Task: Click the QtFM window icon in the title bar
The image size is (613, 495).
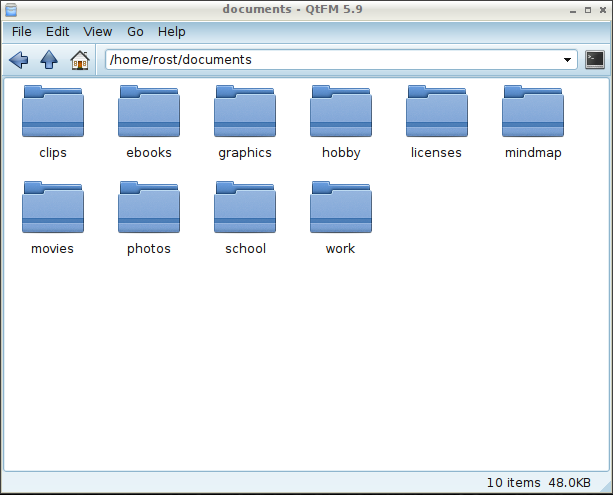Action: click(11, 10)
